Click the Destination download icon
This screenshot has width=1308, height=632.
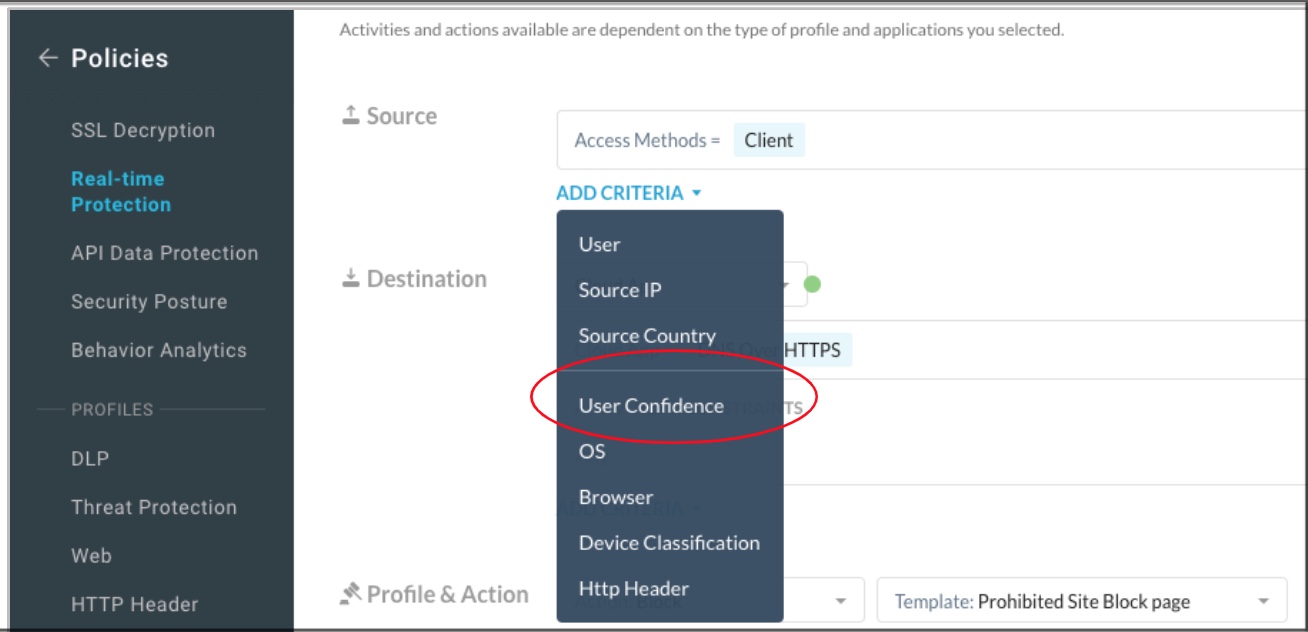[x=351, y=279]
